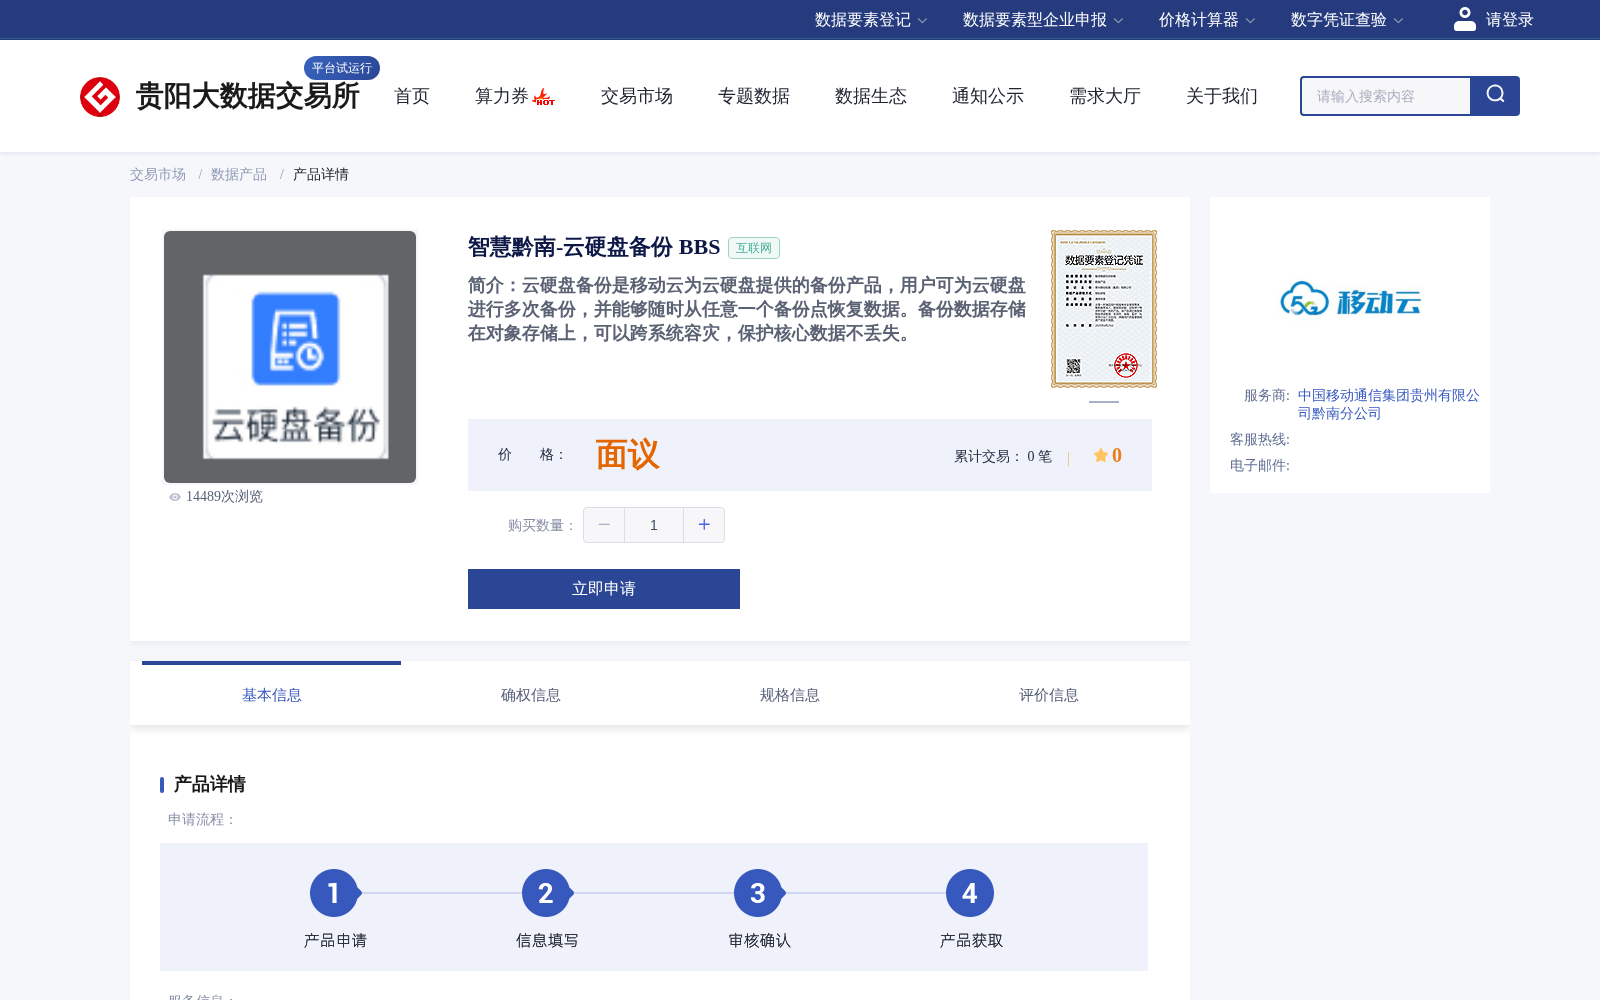1600x1000 pixels.
Task: Expand the 价格计算器 dropdown
Action: (1207, 20)
